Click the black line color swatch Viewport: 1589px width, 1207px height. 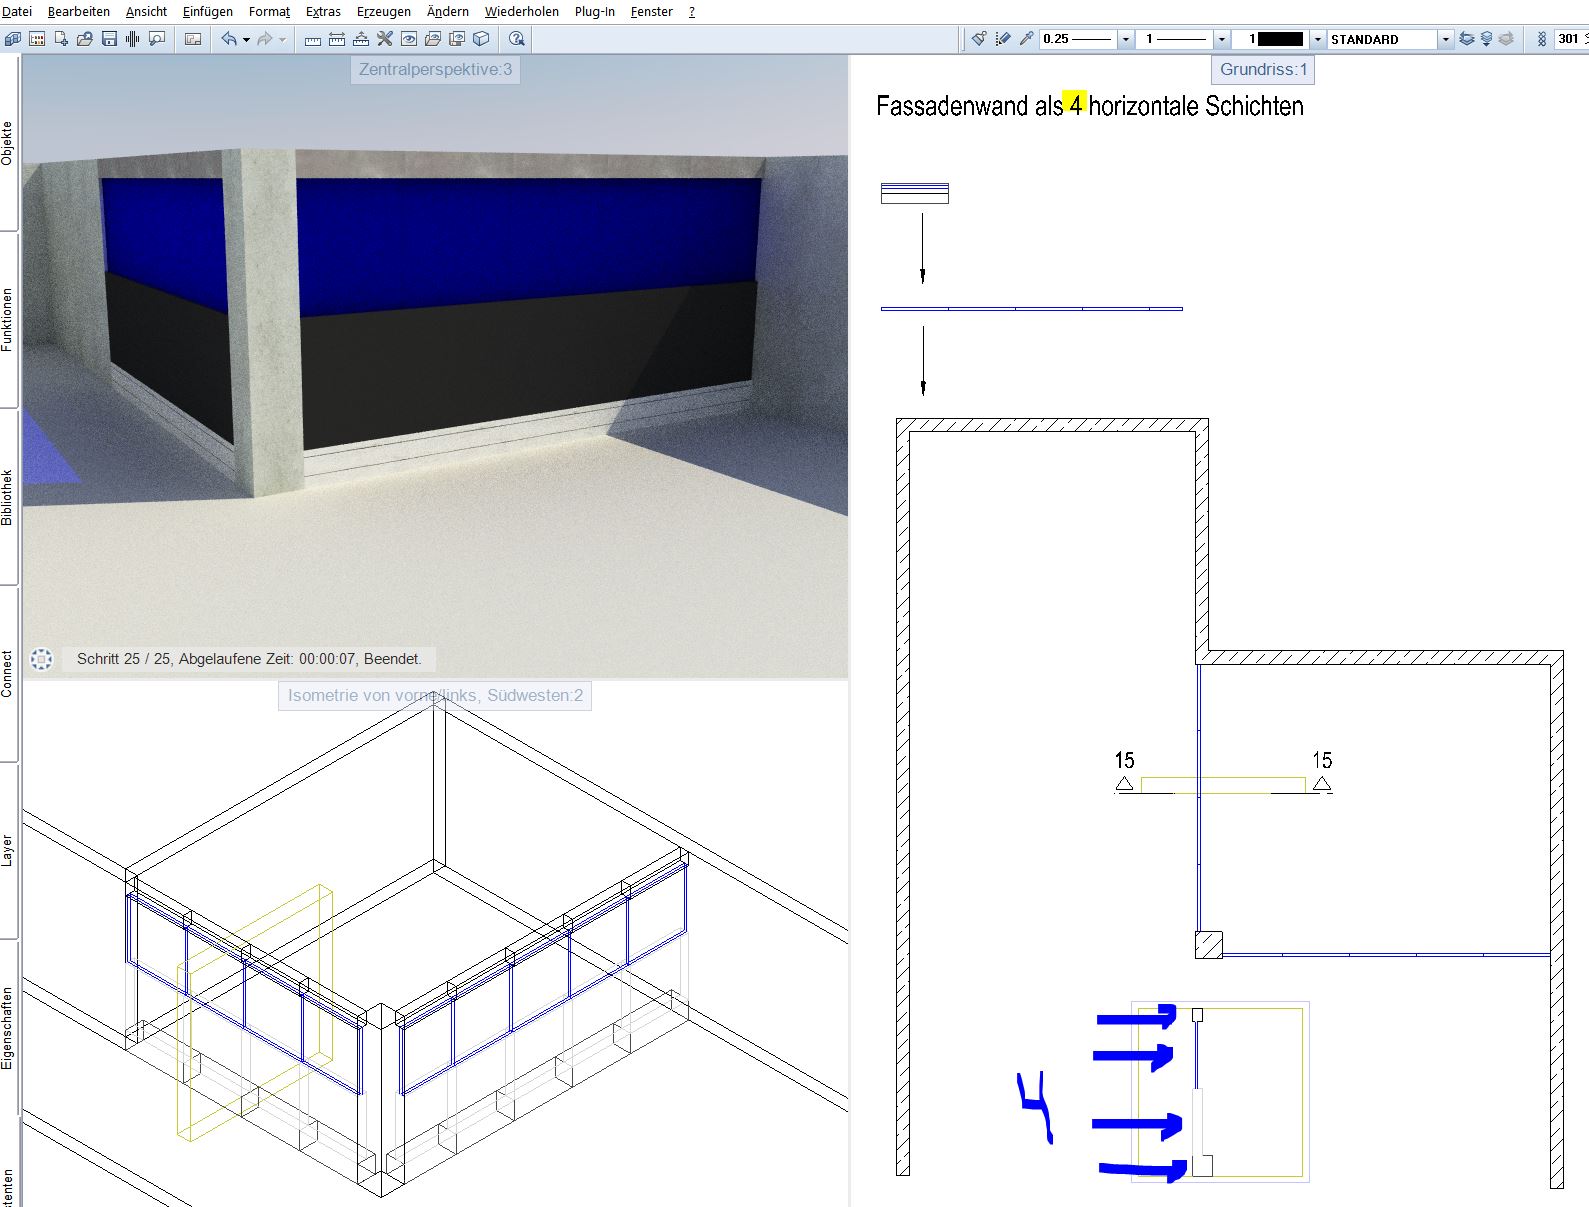click(1280, 39)
